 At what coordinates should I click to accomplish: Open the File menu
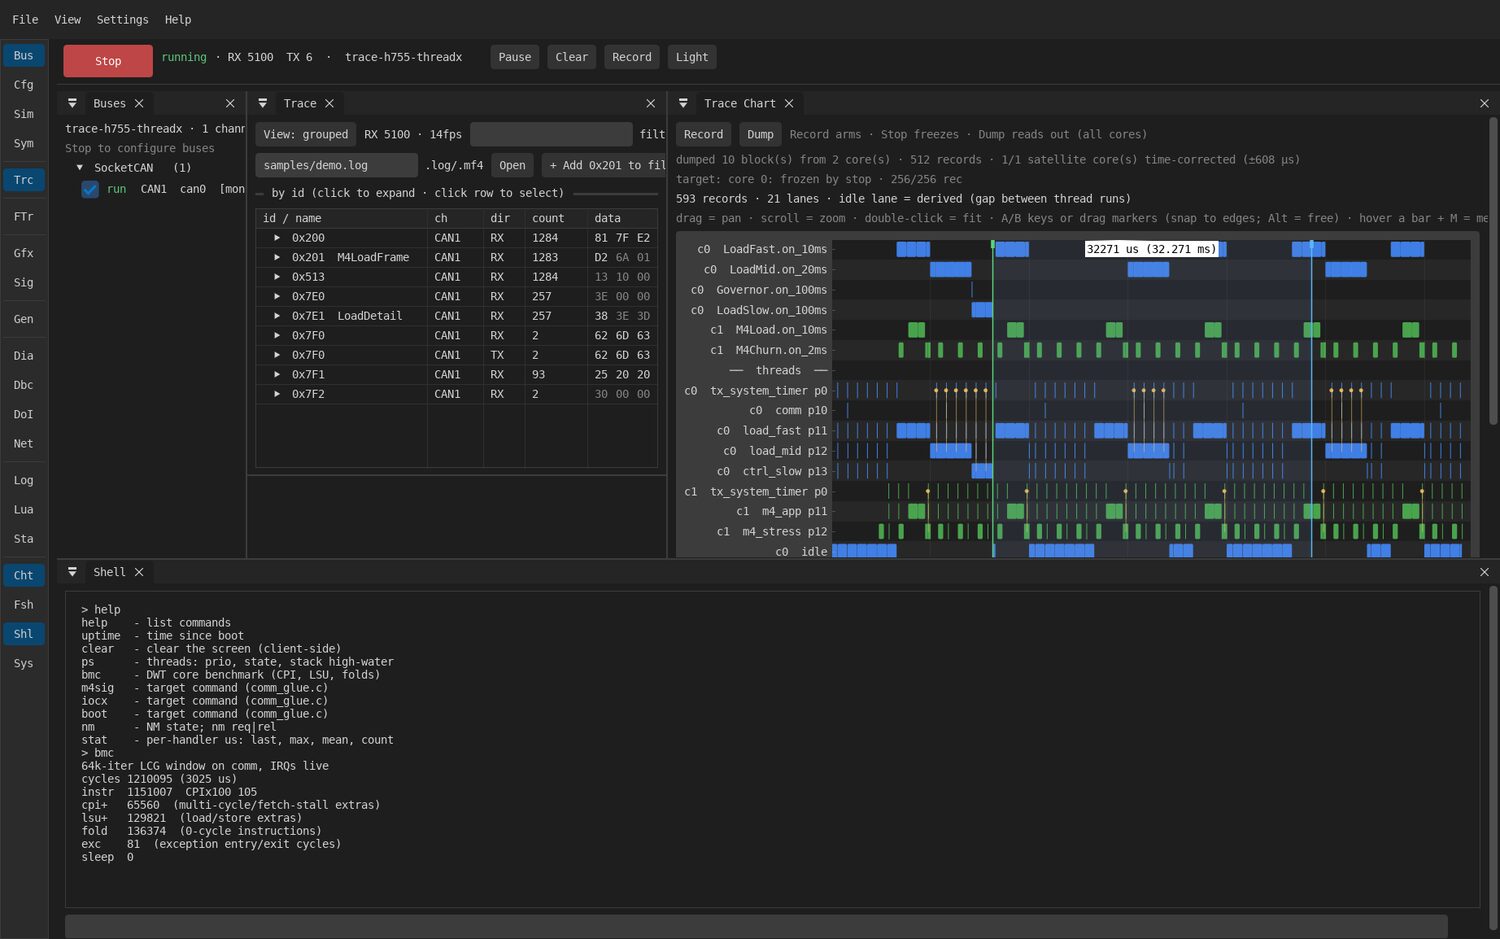[x=25, y=19]
